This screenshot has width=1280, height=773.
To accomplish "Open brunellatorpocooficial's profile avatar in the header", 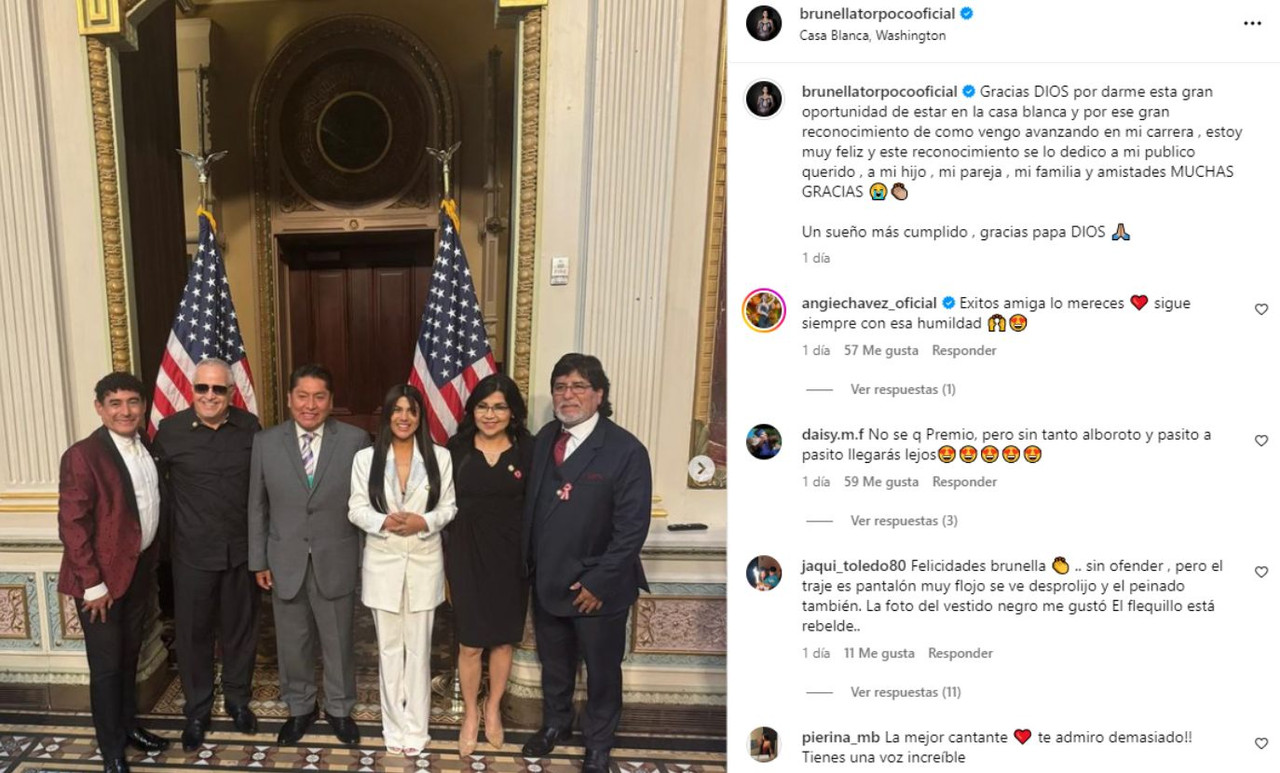I will pos(764,23).
